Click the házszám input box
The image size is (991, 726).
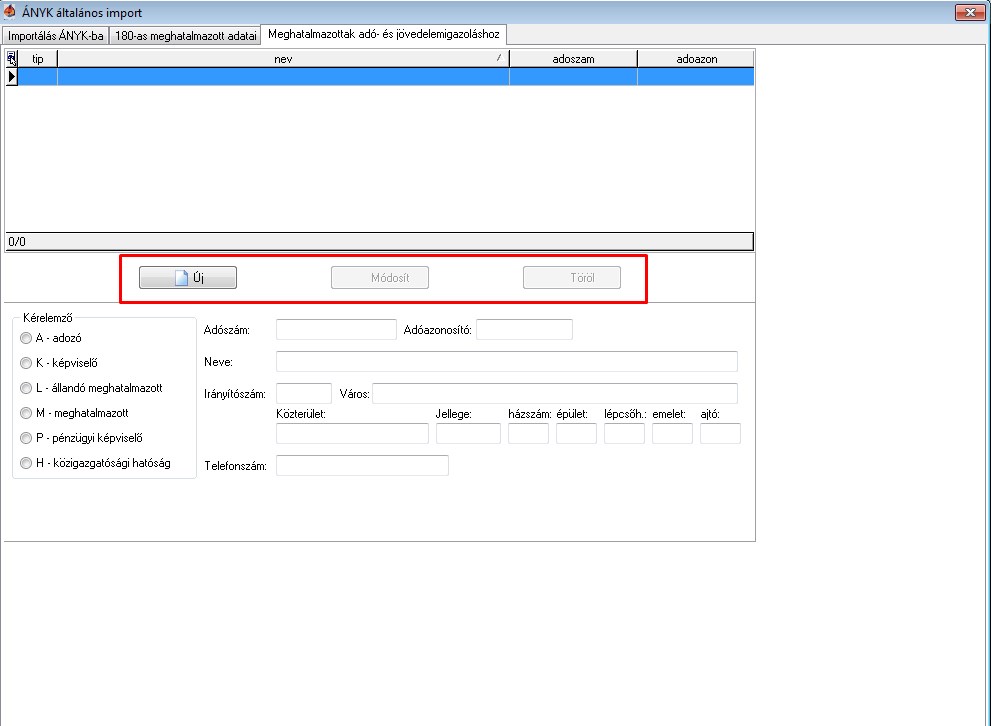(528, 433)
